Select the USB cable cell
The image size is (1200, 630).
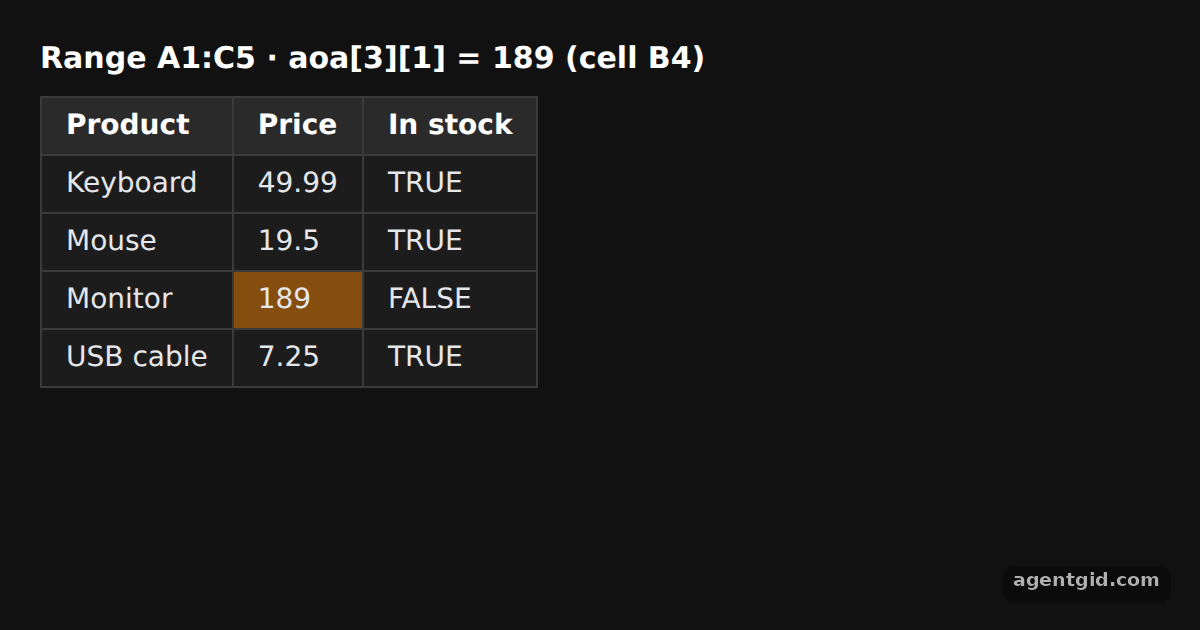click(x=137, y=358)
